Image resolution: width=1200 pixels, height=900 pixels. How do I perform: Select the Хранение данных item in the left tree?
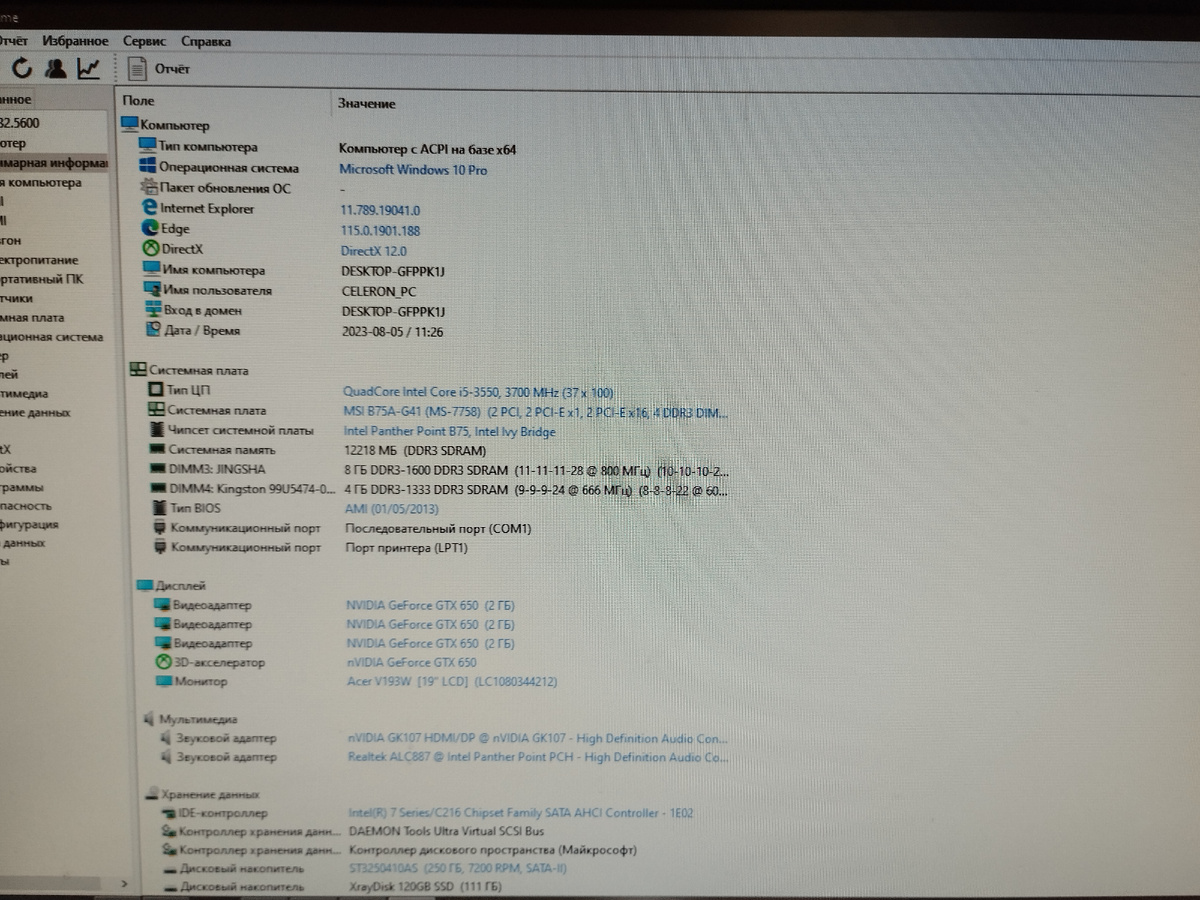35,412
